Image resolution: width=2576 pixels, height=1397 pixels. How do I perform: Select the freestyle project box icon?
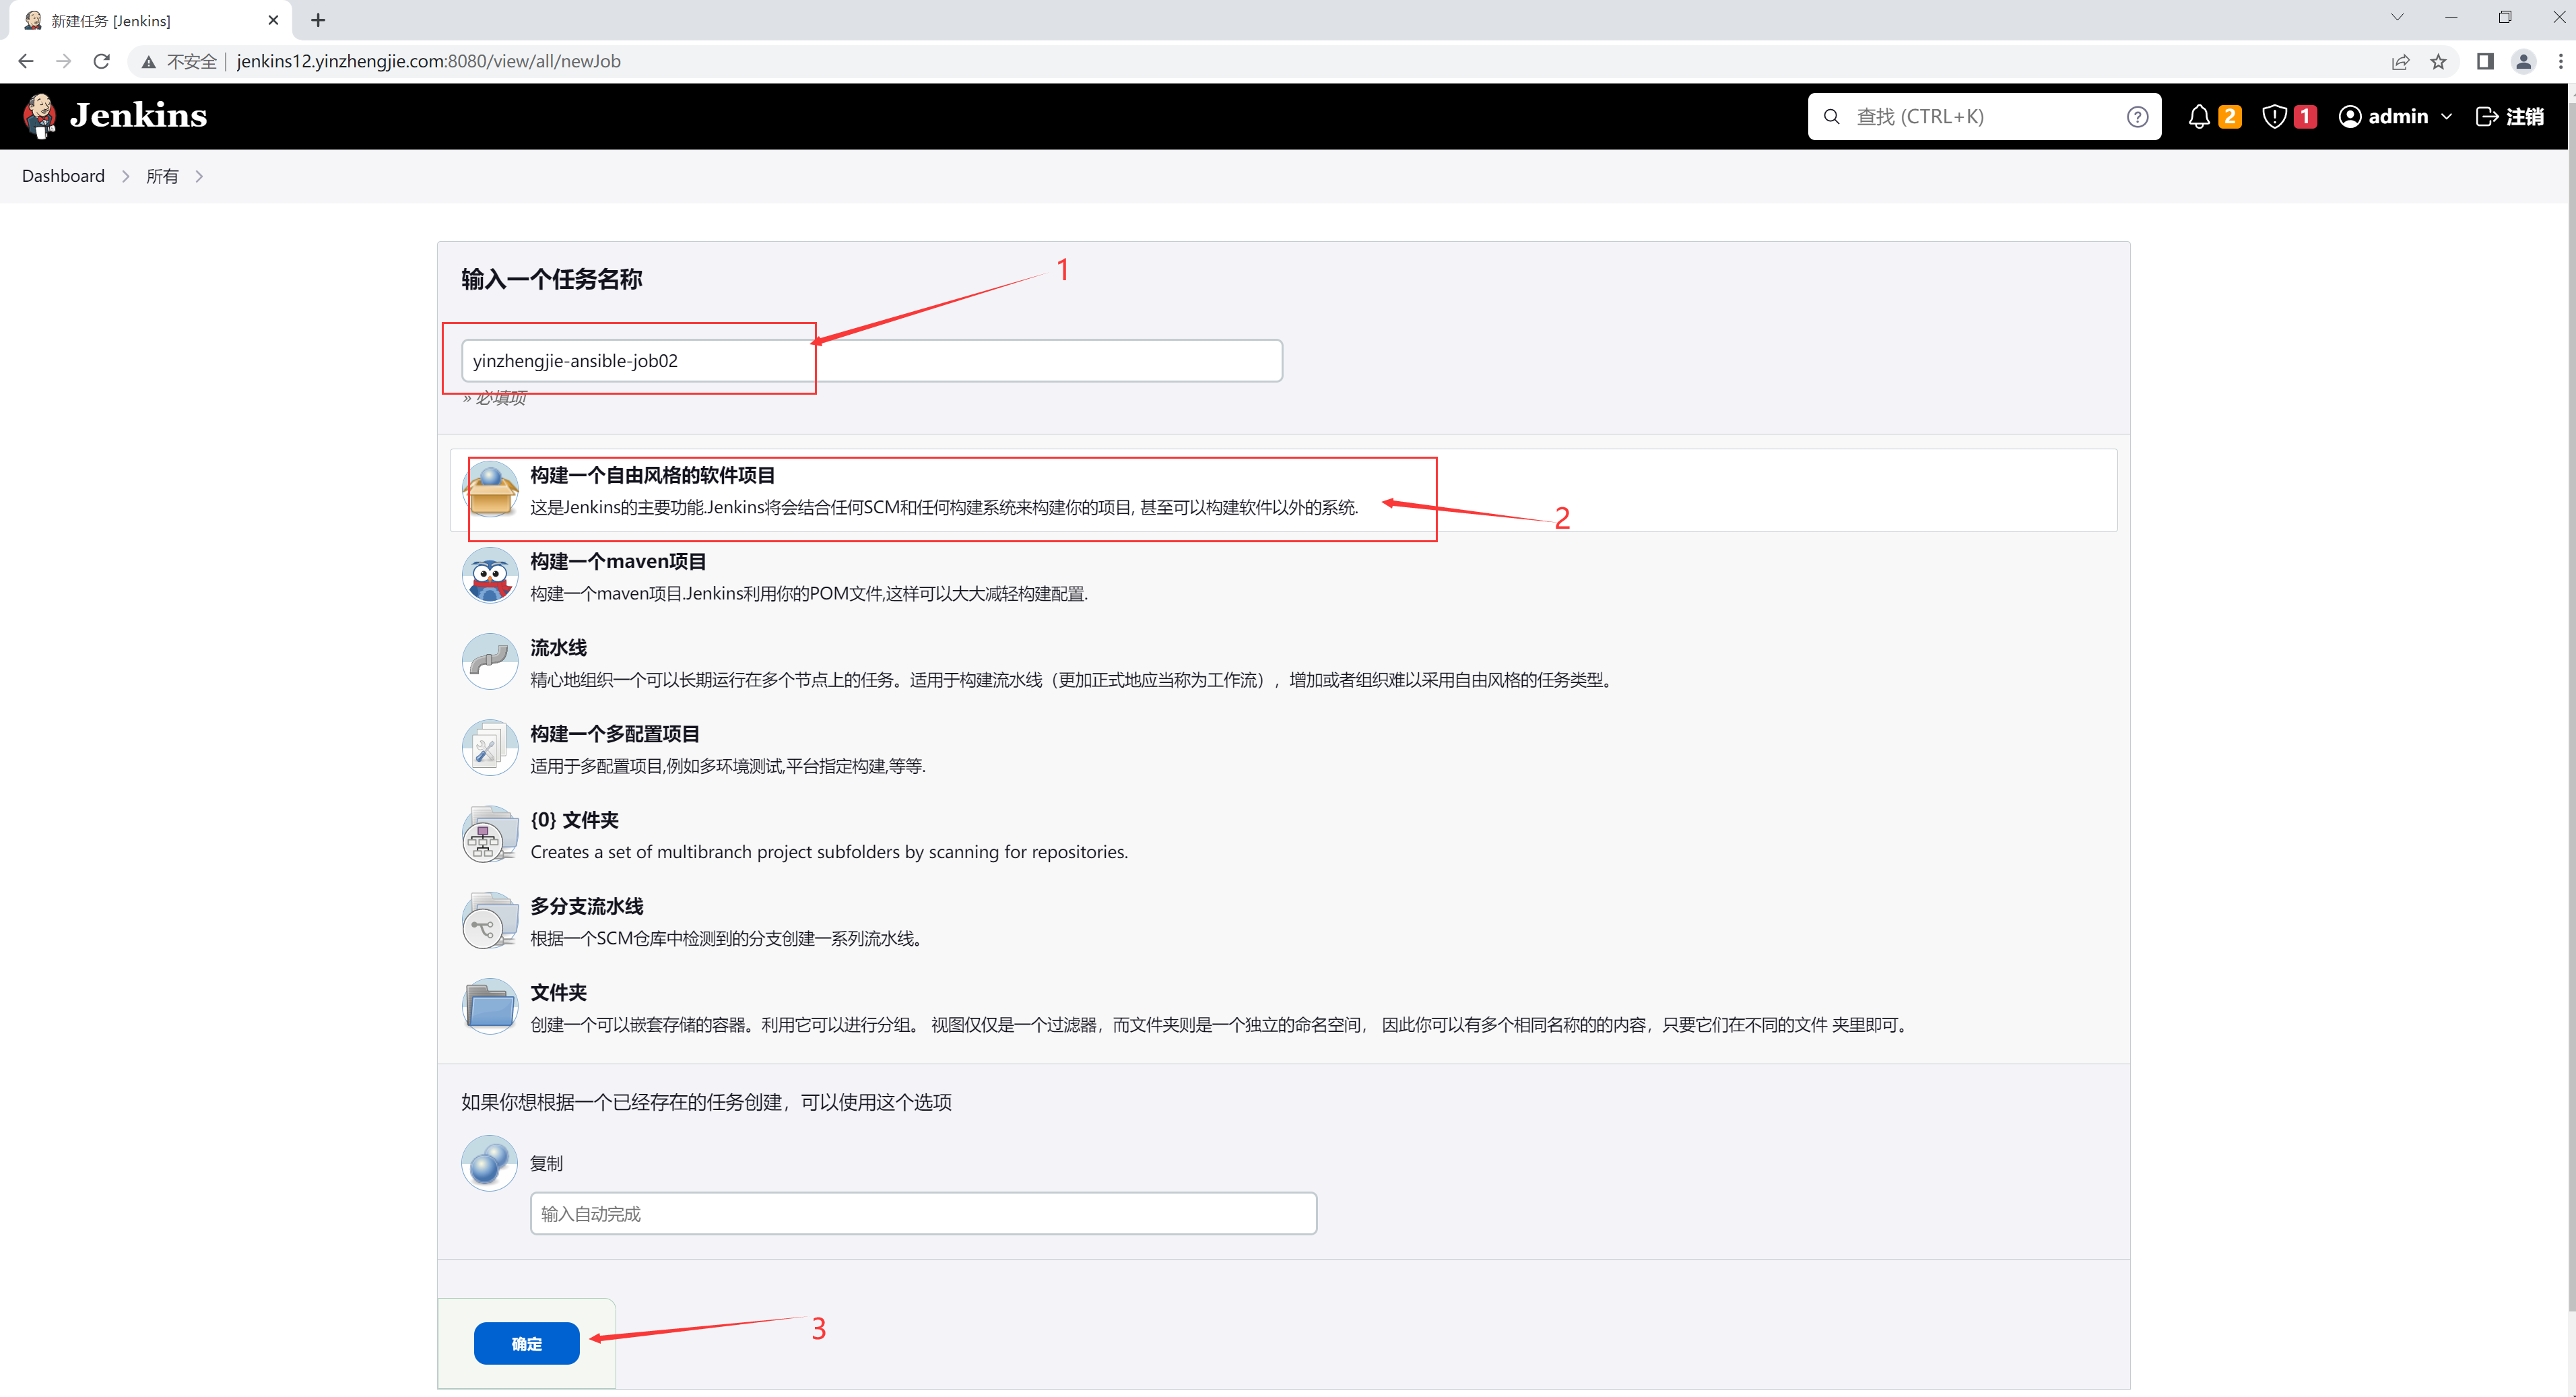pyautogui.click(x=490, y=490)
